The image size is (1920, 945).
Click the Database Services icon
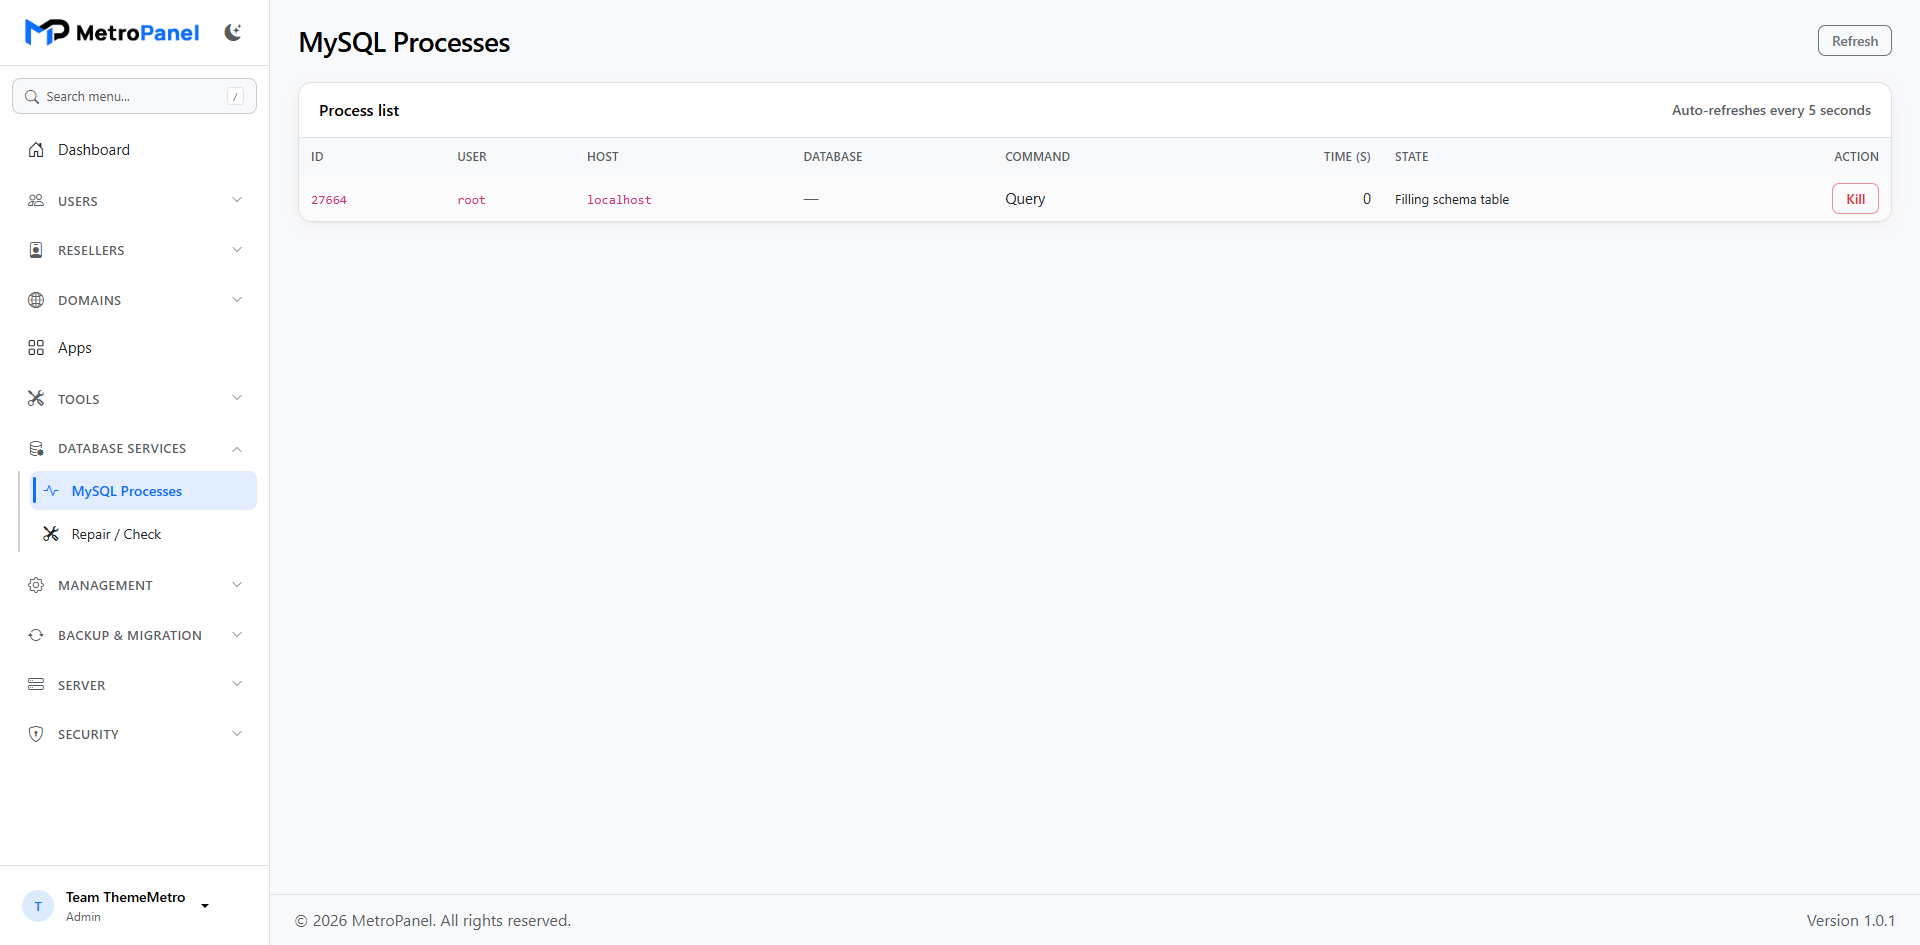[36, 448]
